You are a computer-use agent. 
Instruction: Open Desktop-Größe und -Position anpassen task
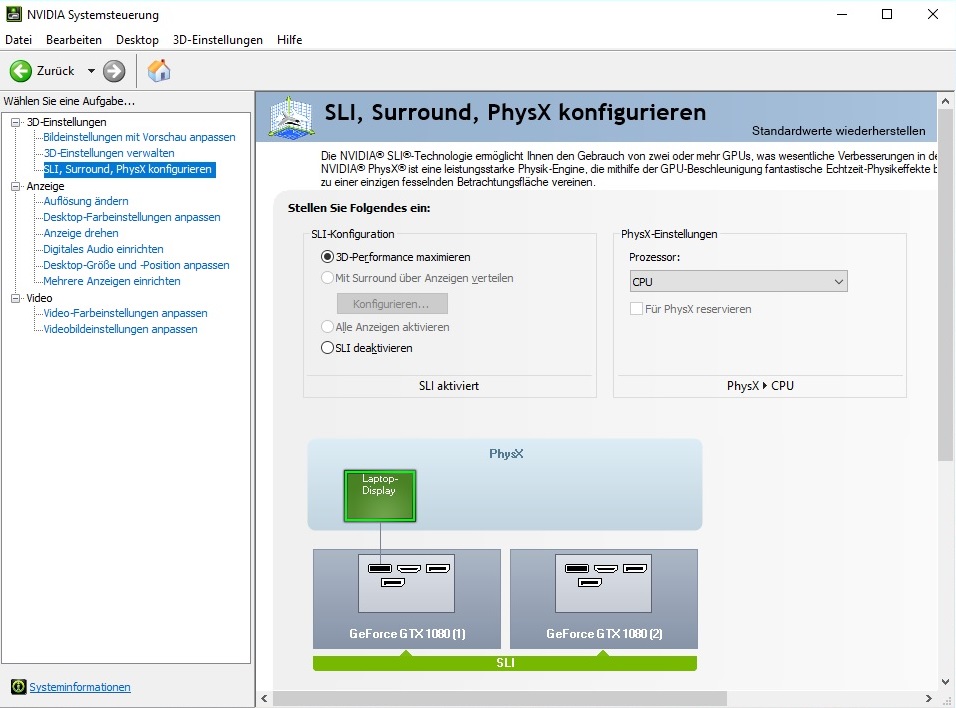(x=137, y=265)
